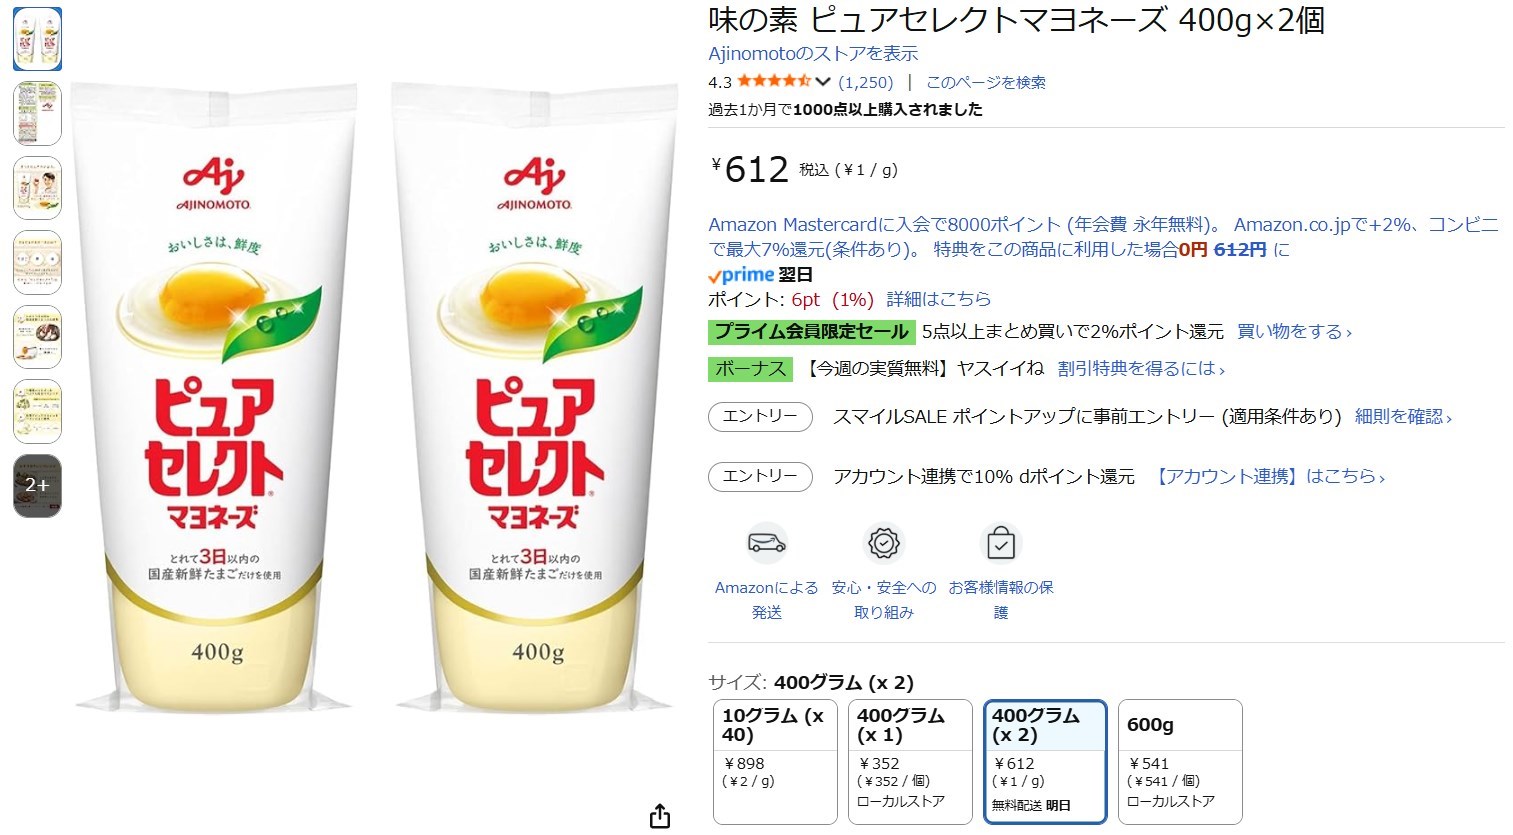The height and width of the screenshot is (835, 1513).
Task: Expand the rating dropdown chevron next to stars
Action: [823, 82]
